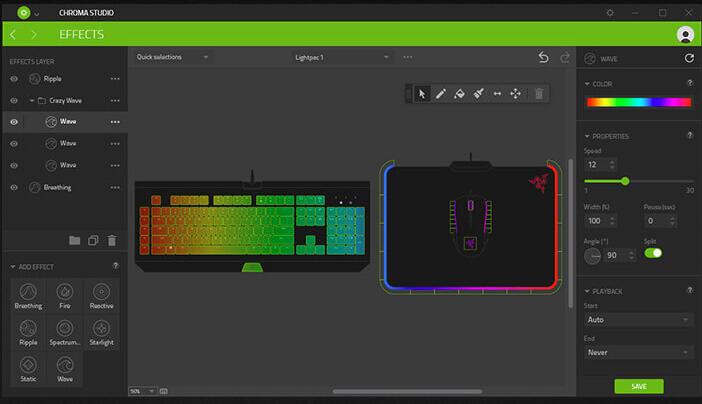Click the green SAVE button

639,386
